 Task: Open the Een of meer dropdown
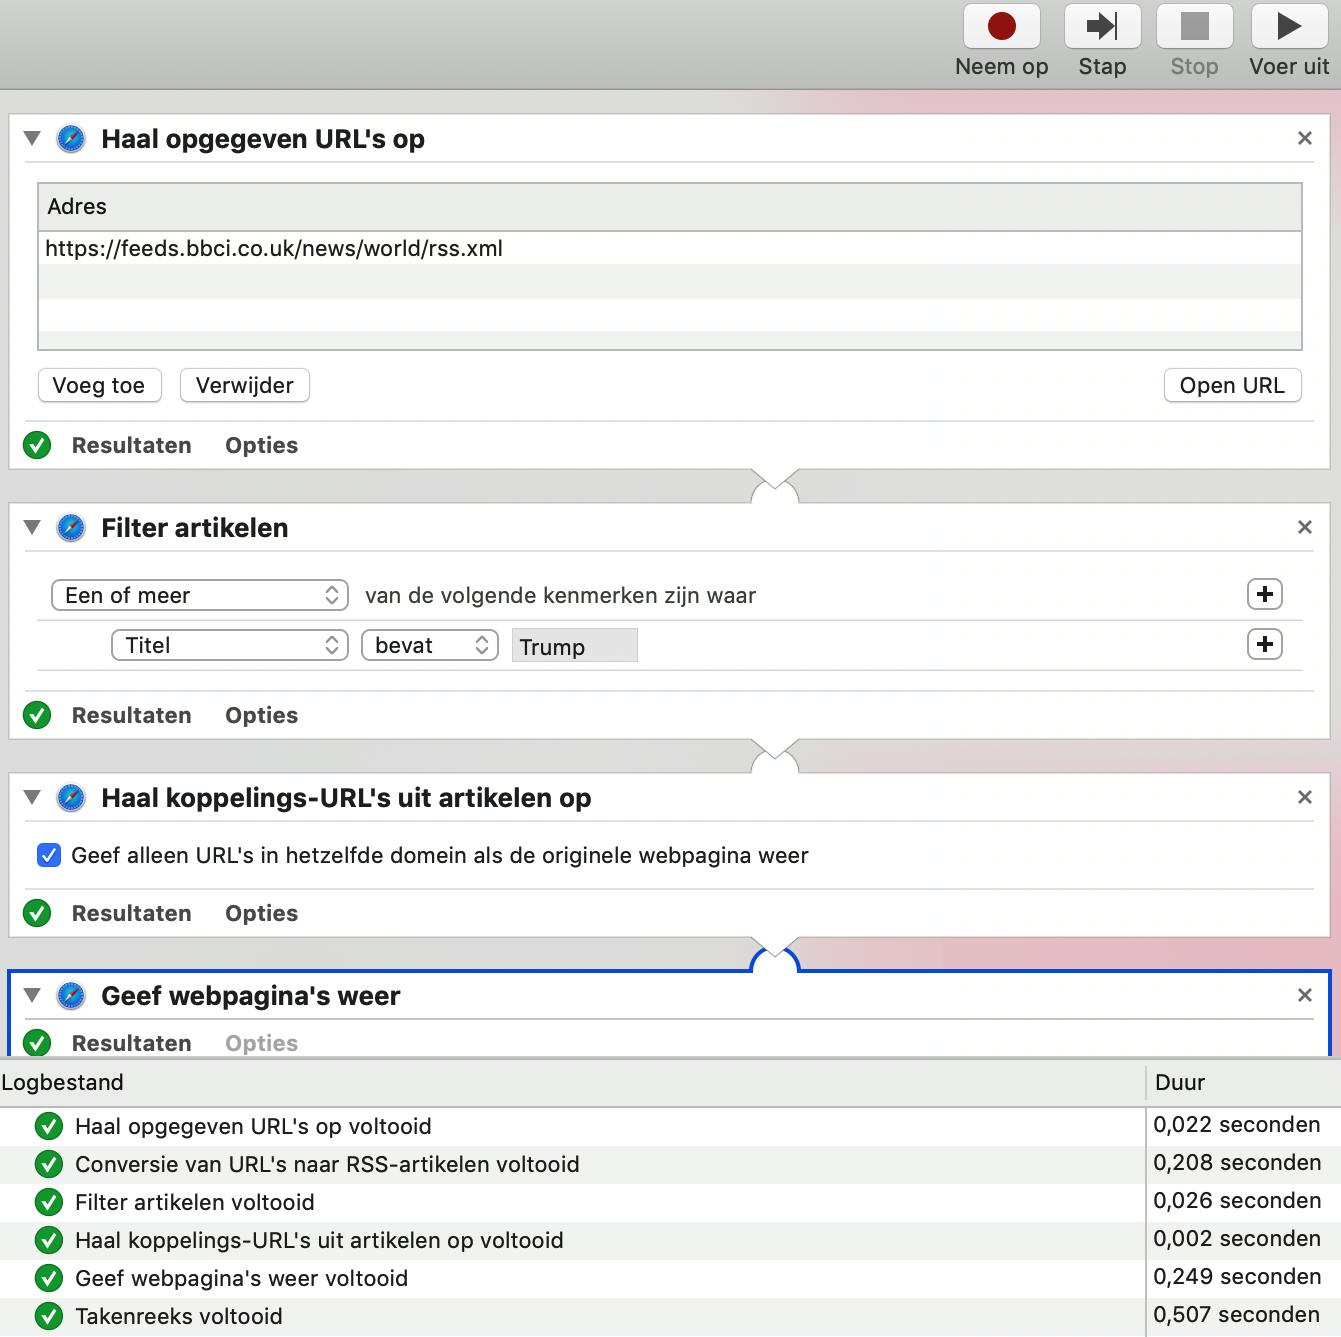199,595
